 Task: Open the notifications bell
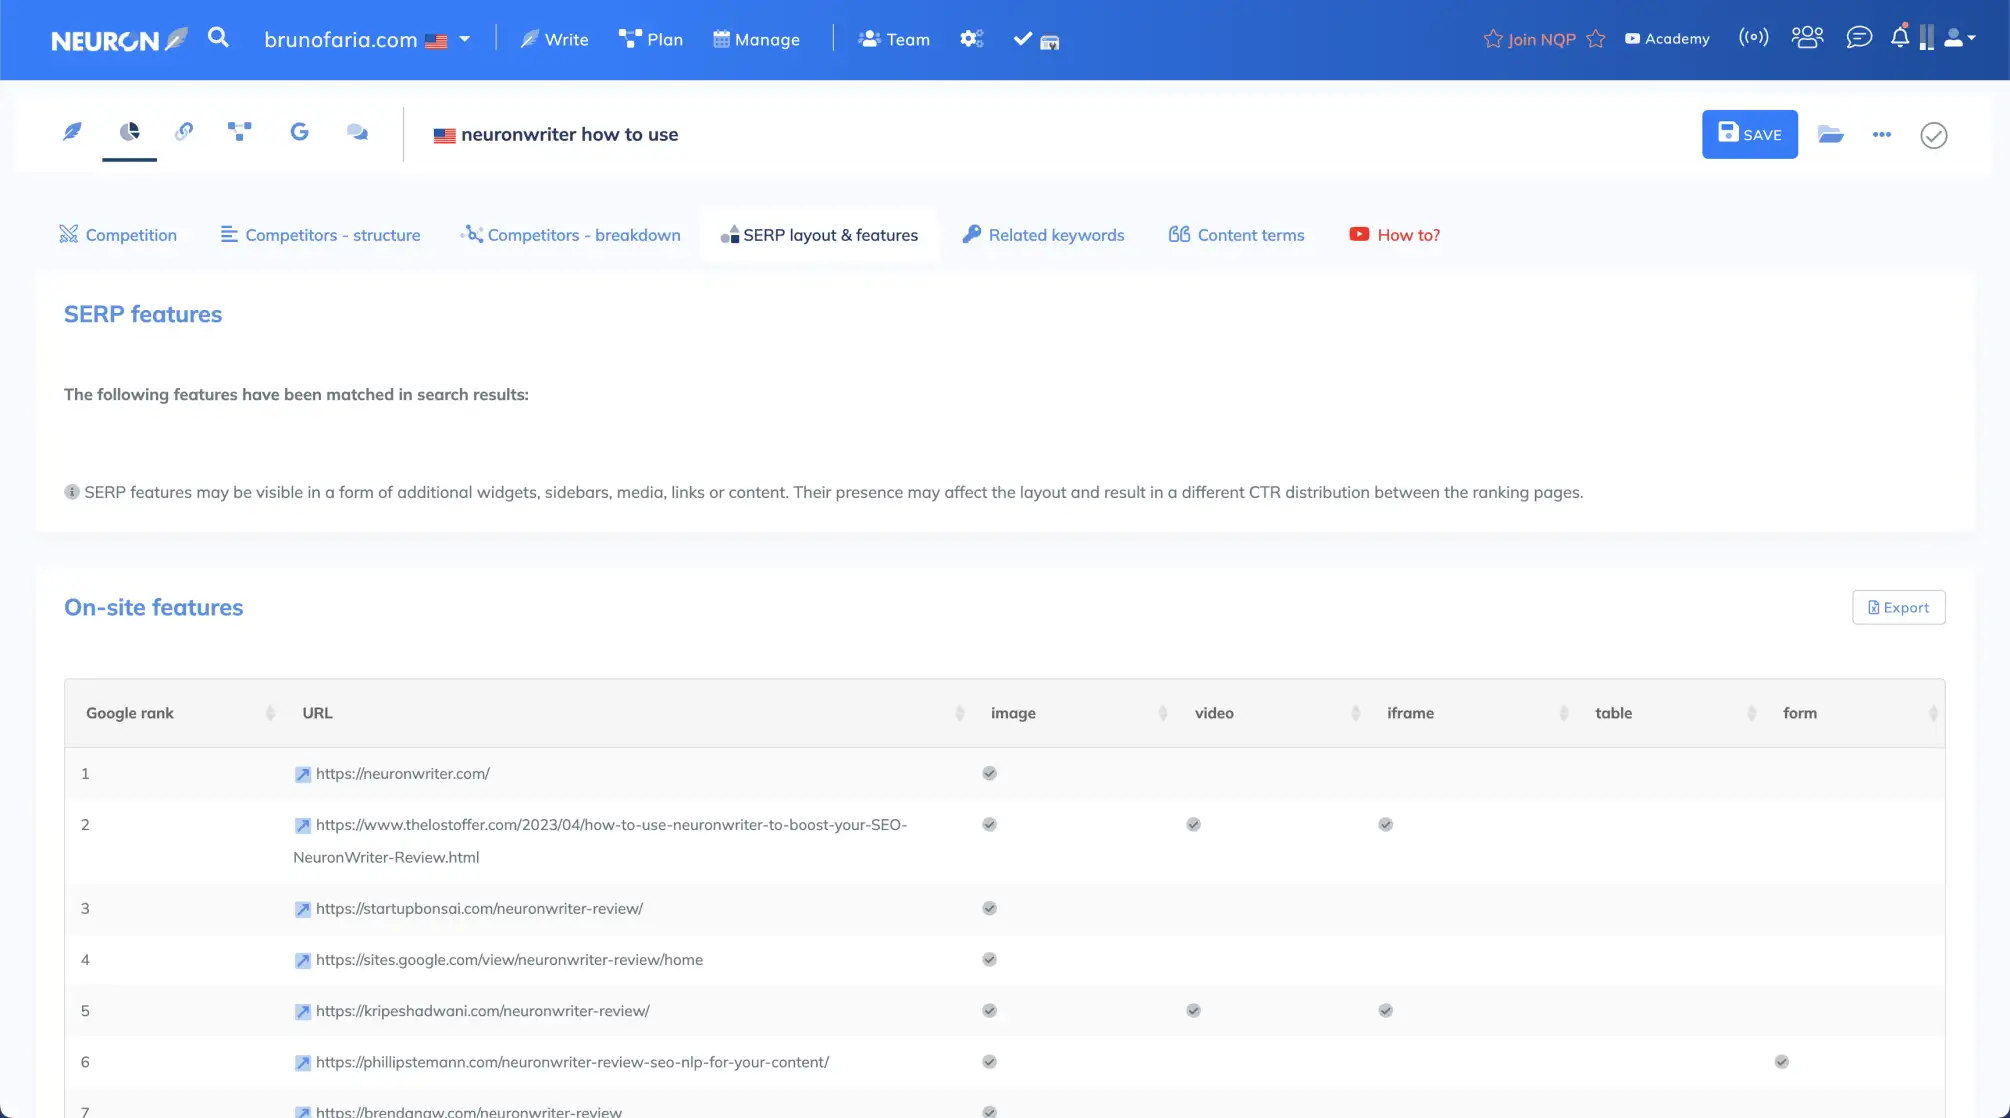click(x=1900, y=37)
